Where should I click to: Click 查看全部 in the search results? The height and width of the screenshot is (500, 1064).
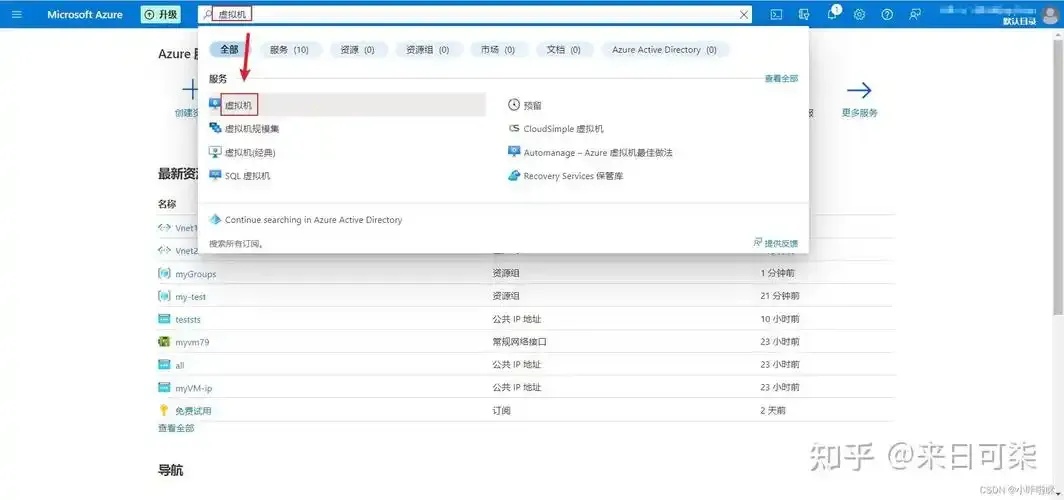click(x=781, y=79)
